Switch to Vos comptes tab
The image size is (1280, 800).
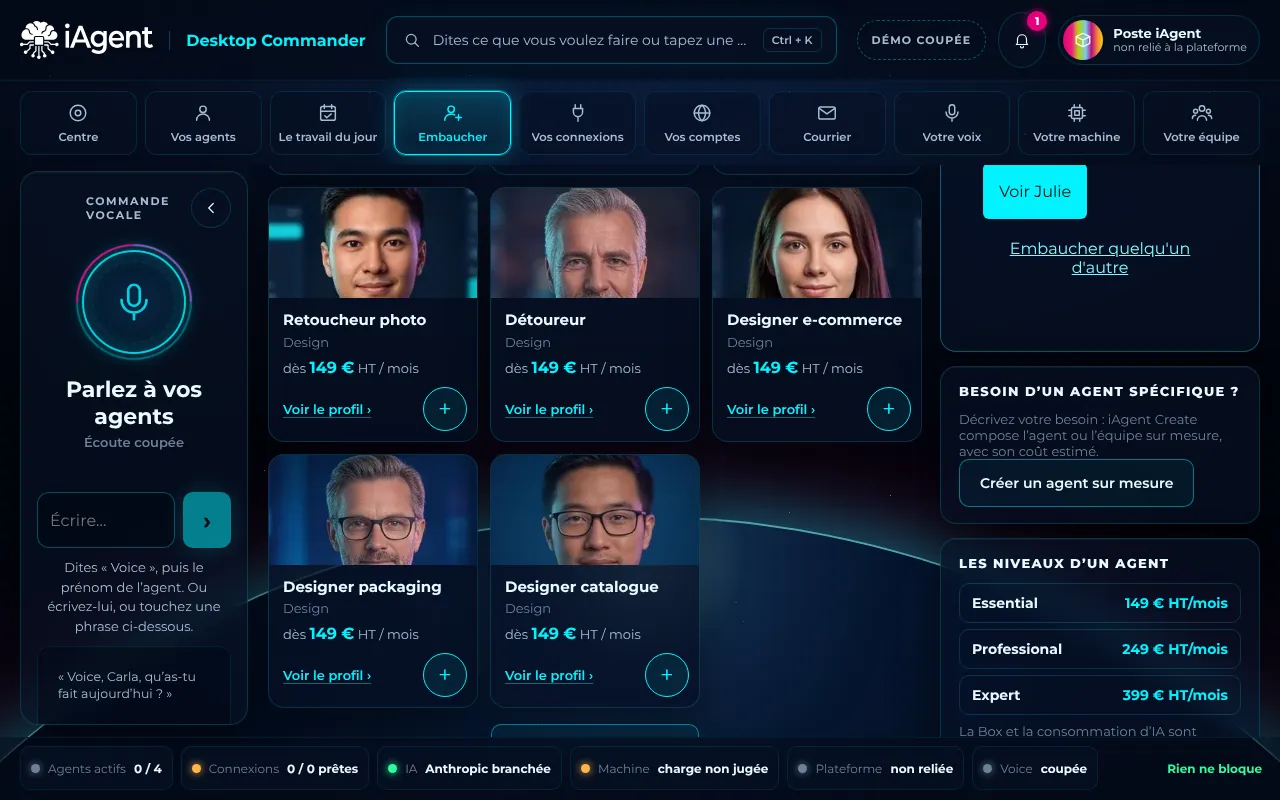pyautogui.click(x=702, y=123)
